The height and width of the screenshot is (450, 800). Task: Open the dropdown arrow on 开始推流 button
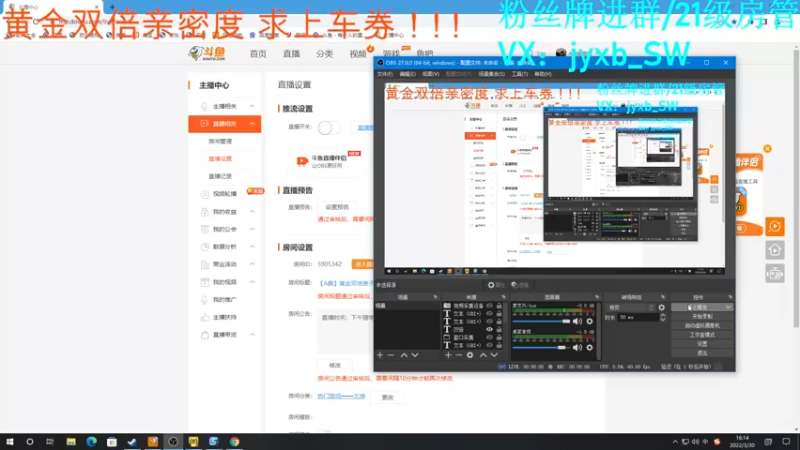coord(728,308)
